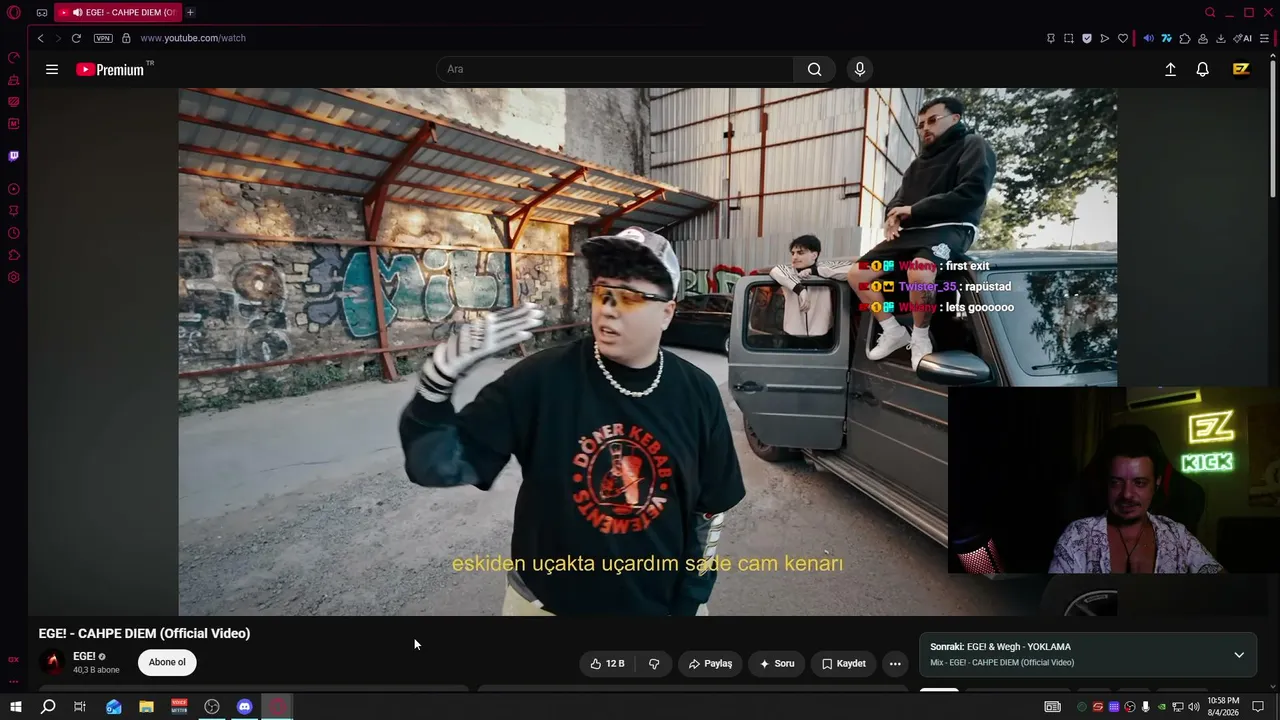The image size is (1280, 720).
Task: Toggle the browser VPN badge
Action: click(x=103, y=38)
